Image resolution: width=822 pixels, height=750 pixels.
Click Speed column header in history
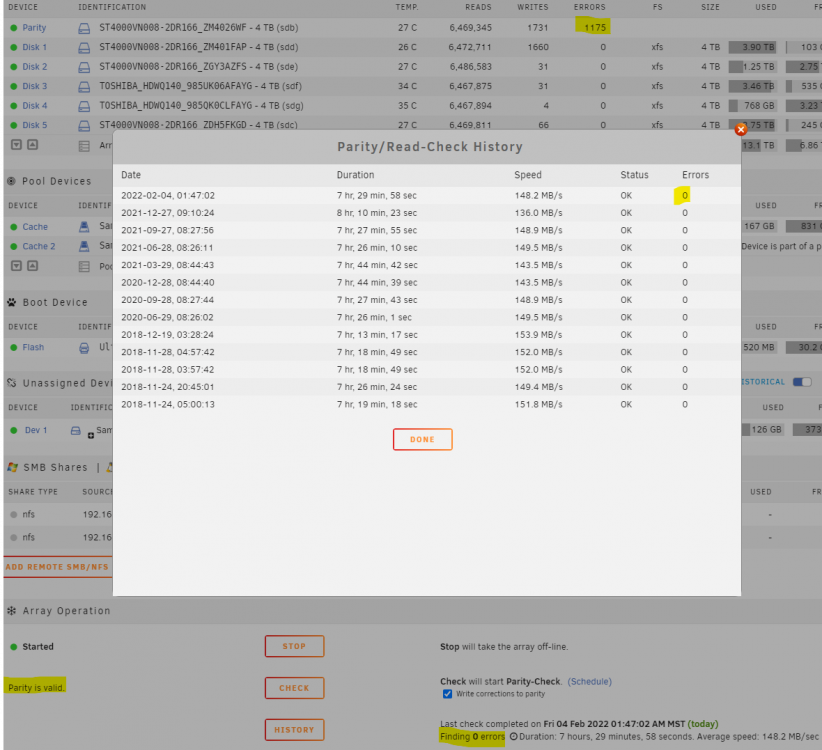tap(528, 175)
